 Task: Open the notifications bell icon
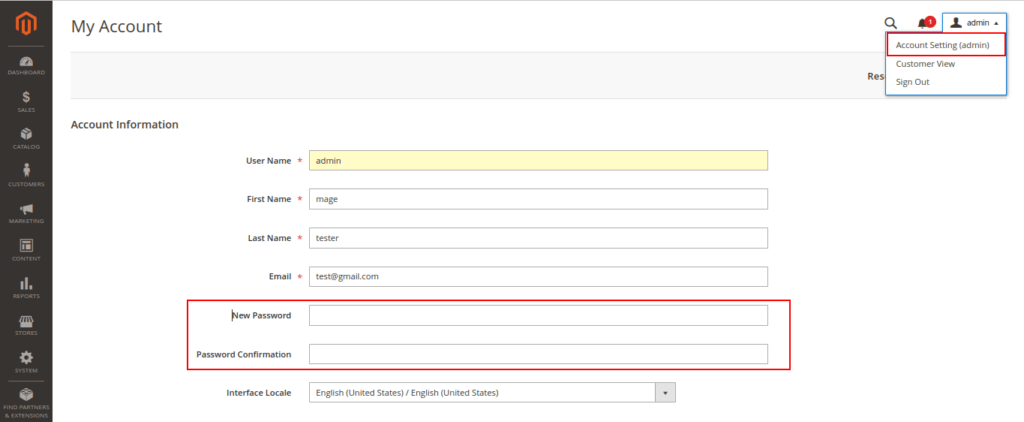tap(923, 23)
